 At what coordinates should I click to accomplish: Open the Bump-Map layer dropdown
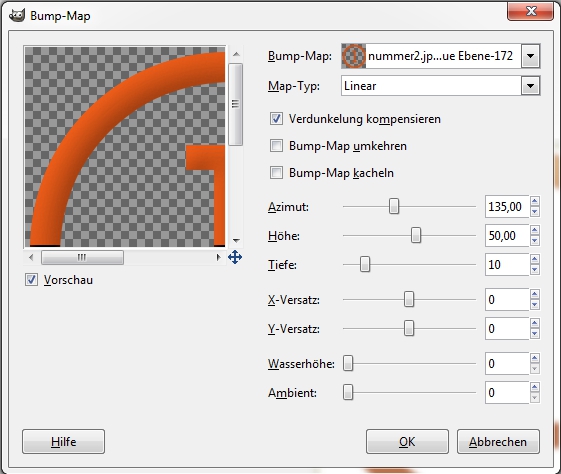(530, 56)
